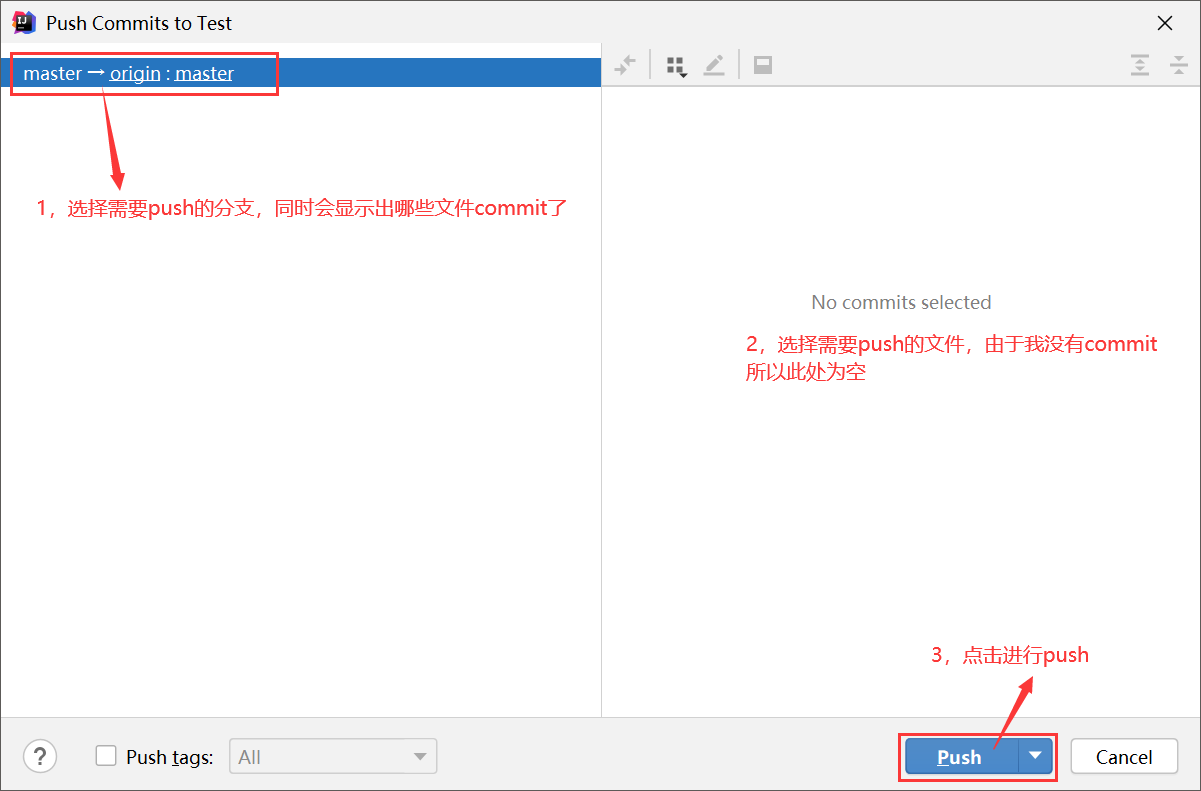This screenshot has width=1201, height=791.
Task: Click the Cancel button
Action: tap(1124, 757)
